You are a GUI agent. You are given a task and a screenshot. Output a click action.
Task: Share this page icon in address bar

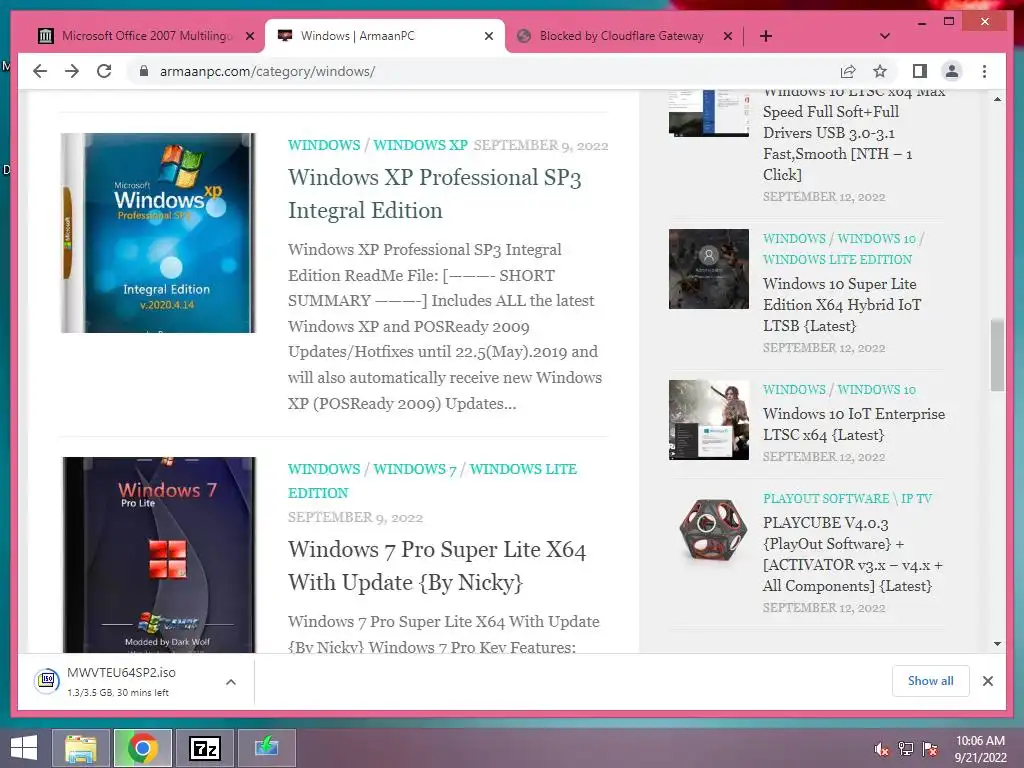[848, 71]
